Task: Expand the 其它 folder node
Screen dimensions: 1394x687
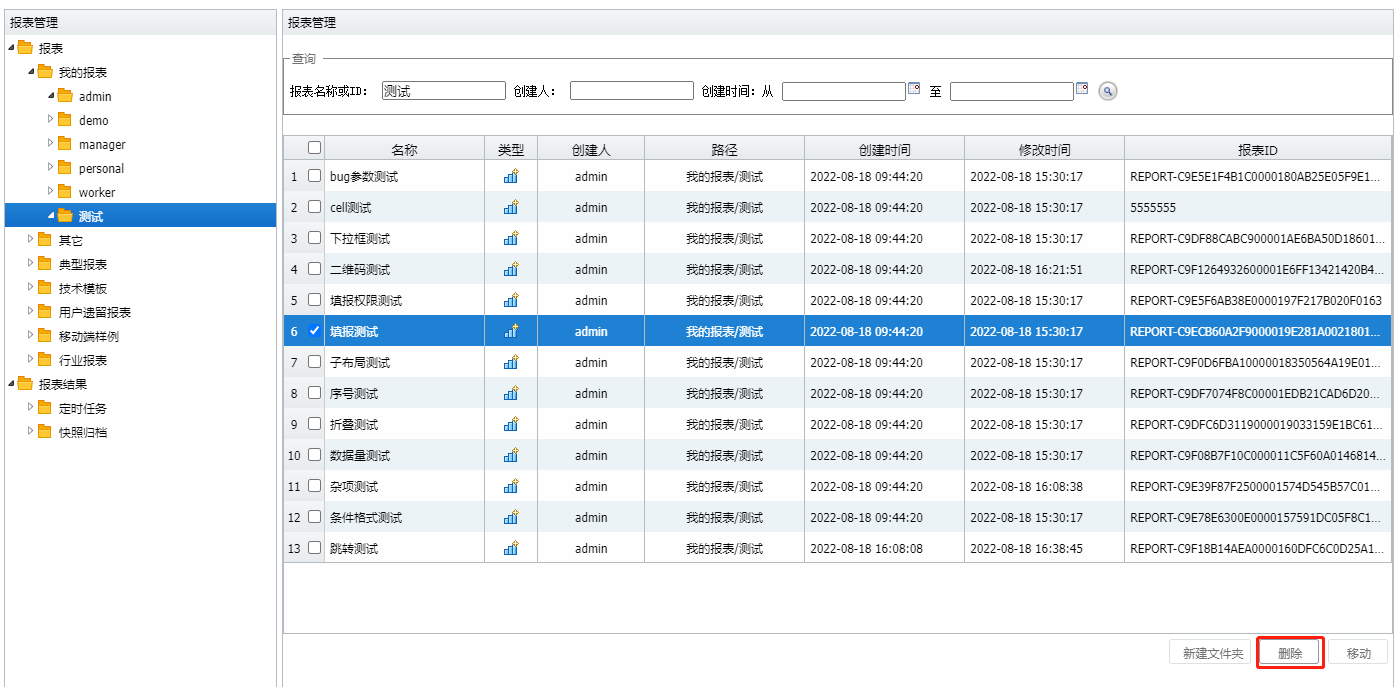Action: [31, 239]
